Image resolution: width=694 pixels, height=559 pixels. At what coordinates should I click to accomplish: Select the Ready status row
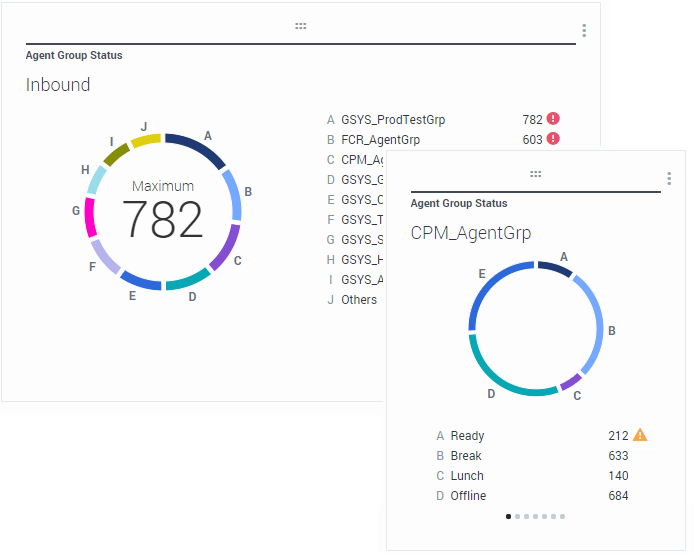[x=541, y=436]
